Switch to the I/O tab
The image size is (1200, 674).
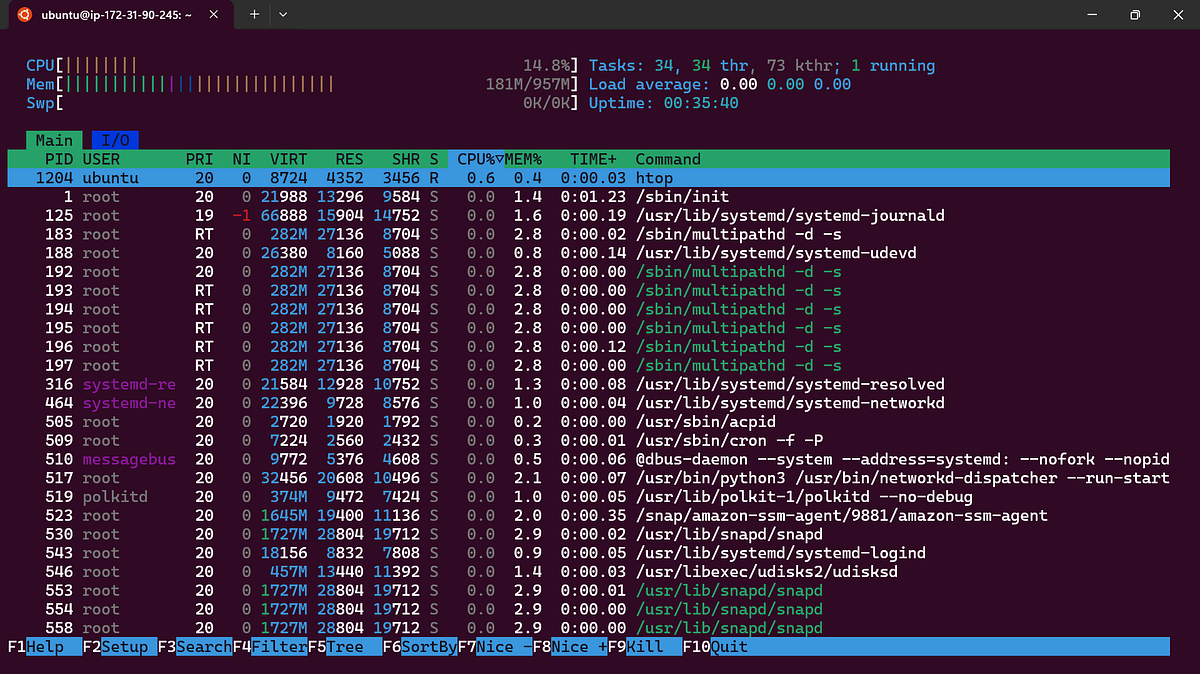coord(113,140)
